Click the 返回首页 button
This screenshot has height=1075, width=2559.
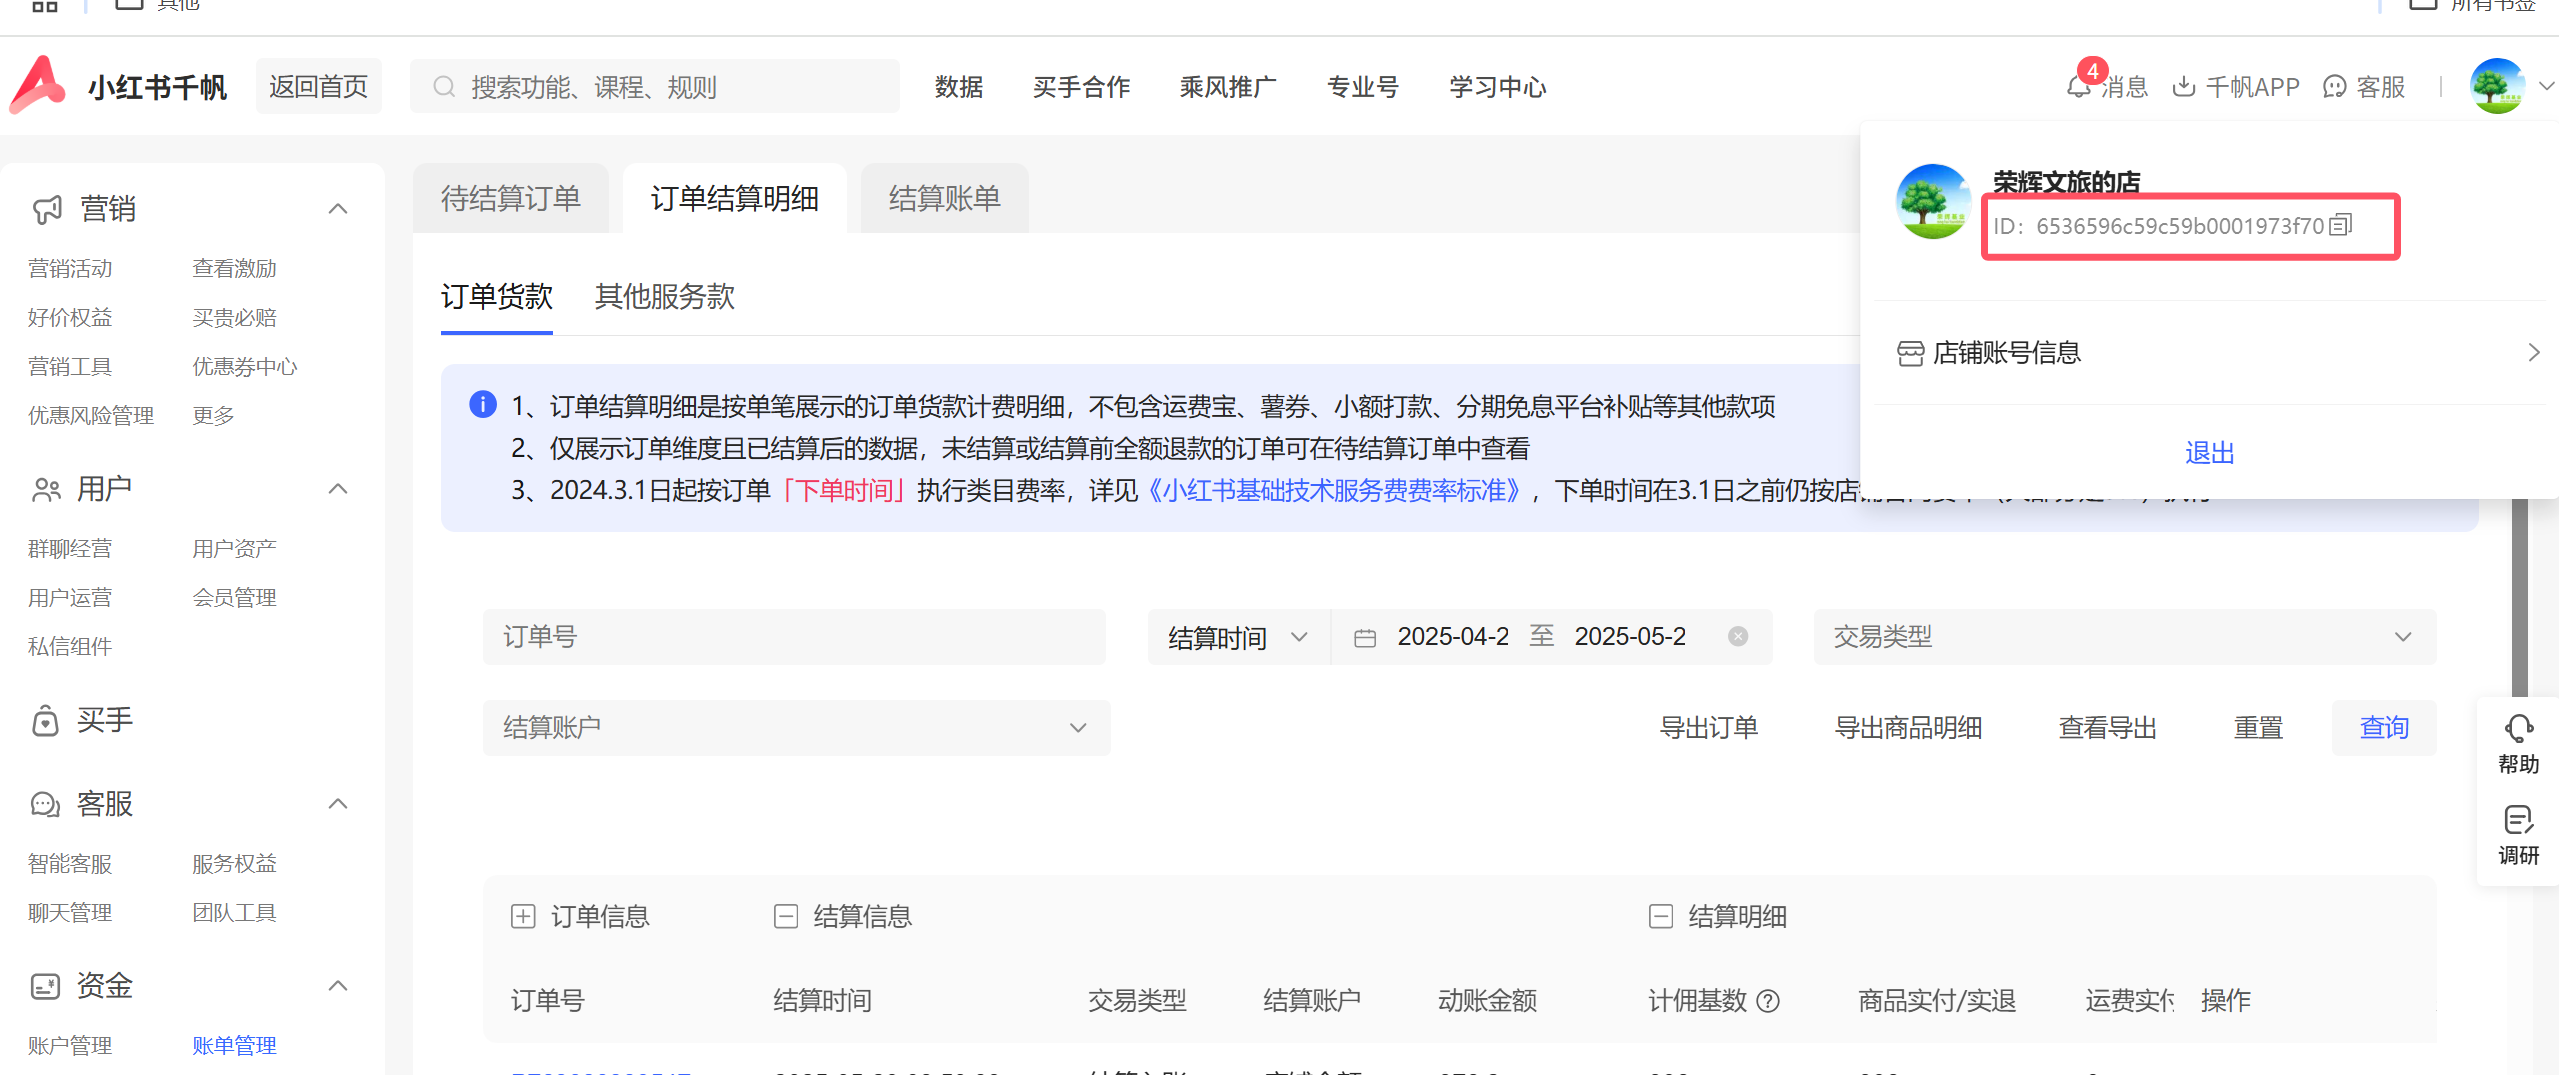coord(319,86)
